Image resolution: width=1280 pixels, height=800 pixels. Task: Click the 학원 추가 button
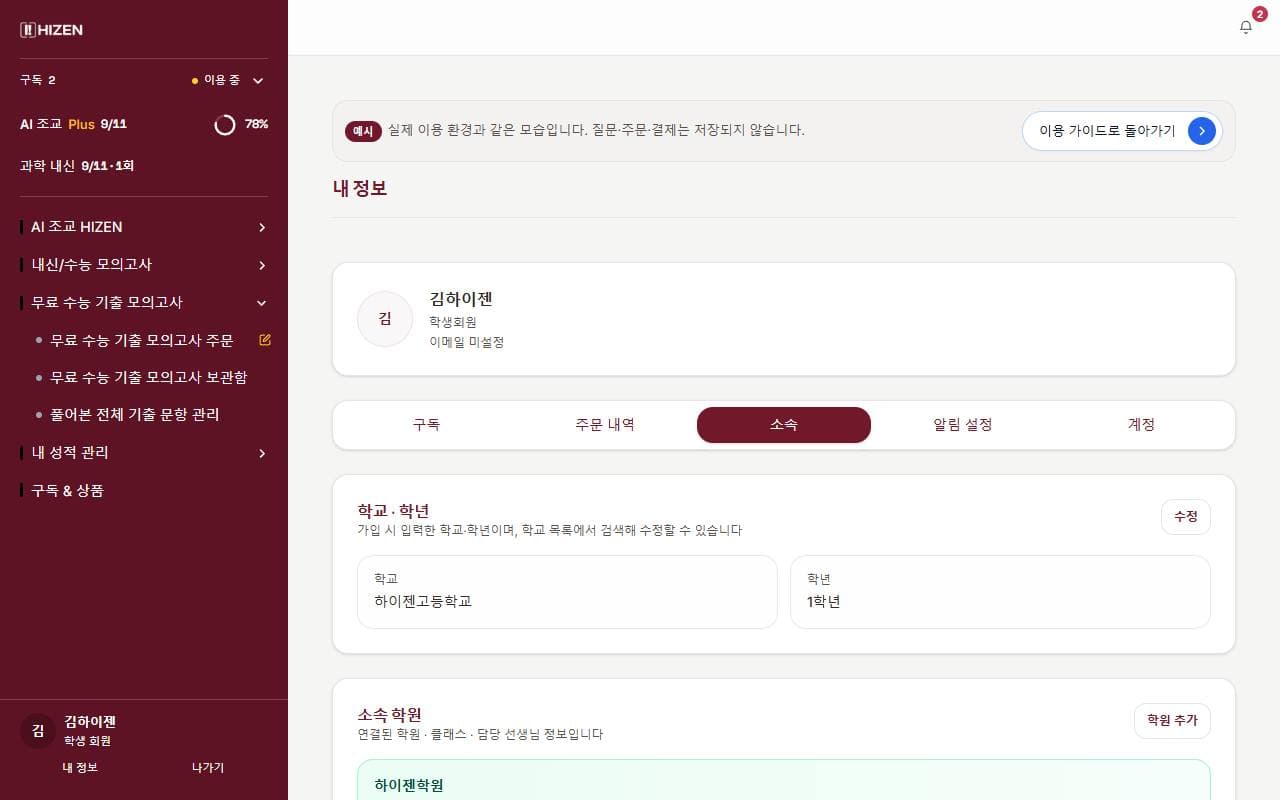tap(1172, 721)
